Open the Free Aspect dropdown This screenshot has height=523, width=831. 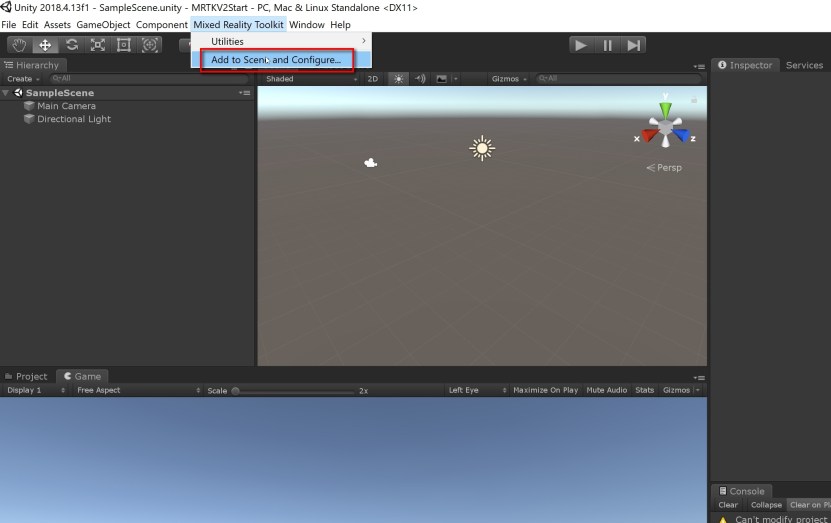point(138,390)
